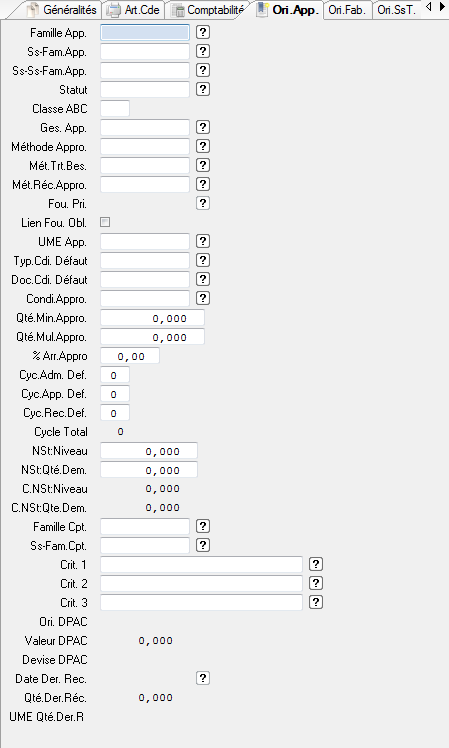
Task: Open the Art.Cde tab
Action: (x=135, y=10)
